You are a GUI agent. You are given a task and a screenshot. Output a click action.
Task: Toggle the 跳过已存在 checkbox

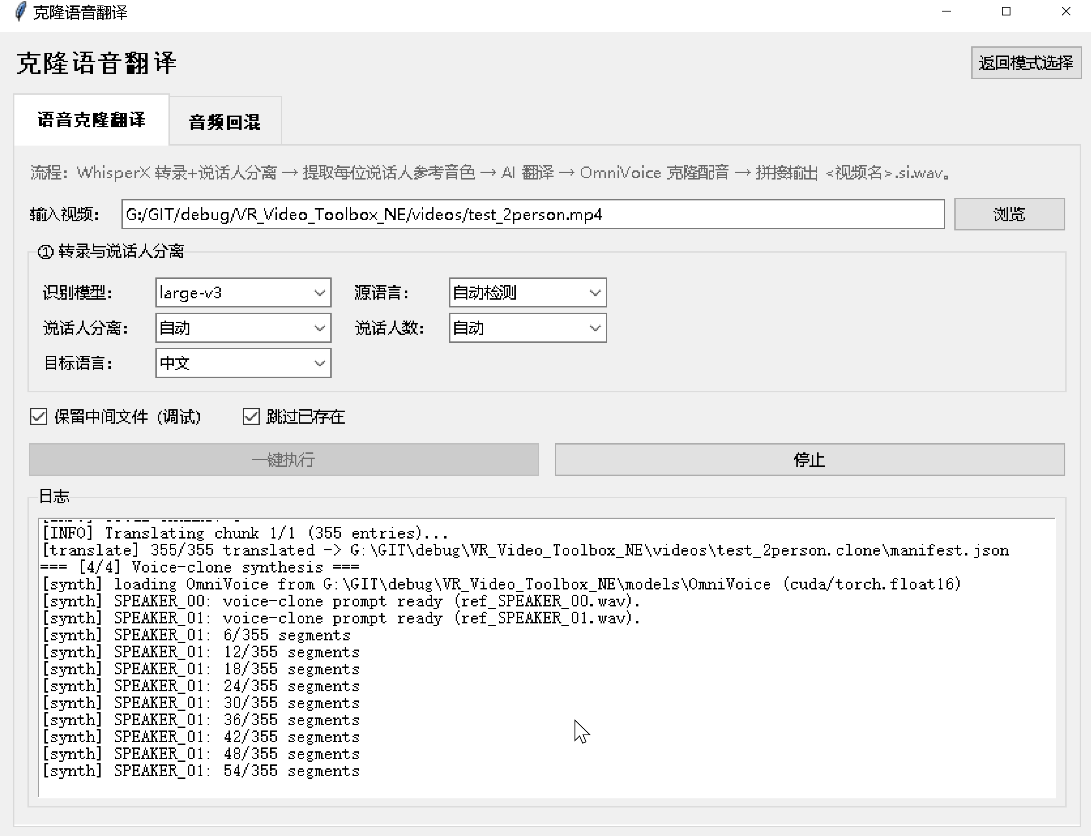point(251,417)
